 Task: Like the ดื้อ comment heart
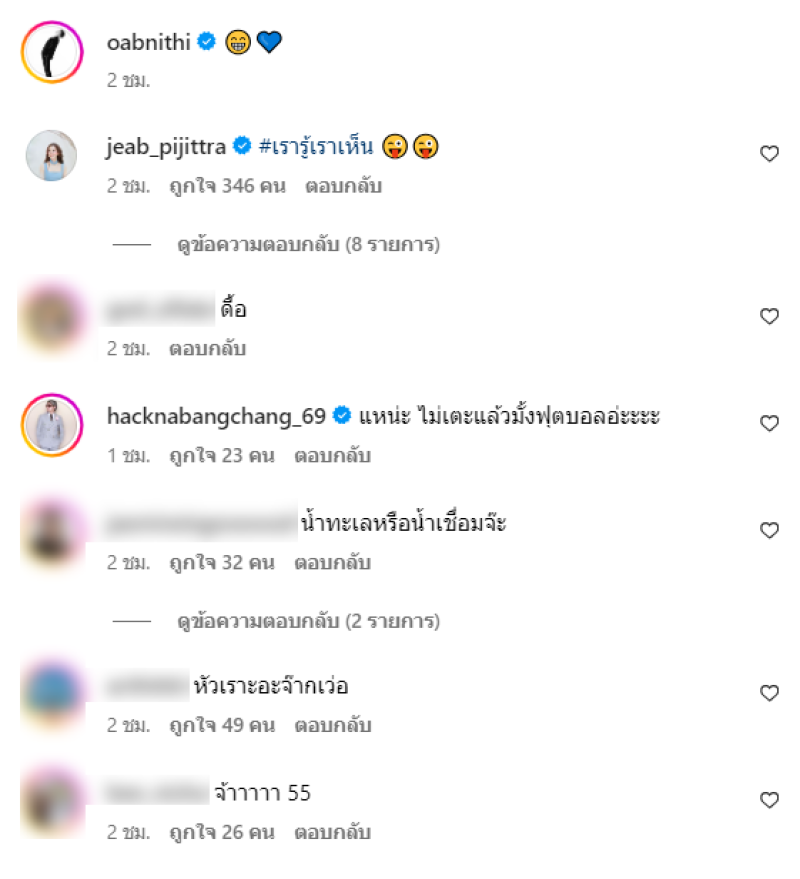[x=769, y=316]
